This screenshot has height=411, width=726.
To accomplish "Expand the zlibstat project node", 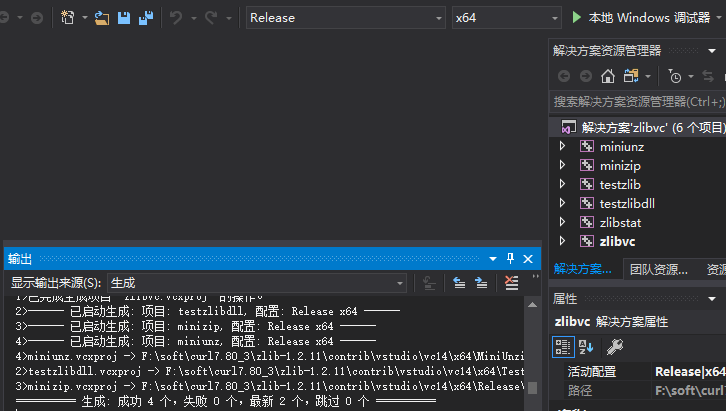I will pyautogui.click(x=562, y=222).
